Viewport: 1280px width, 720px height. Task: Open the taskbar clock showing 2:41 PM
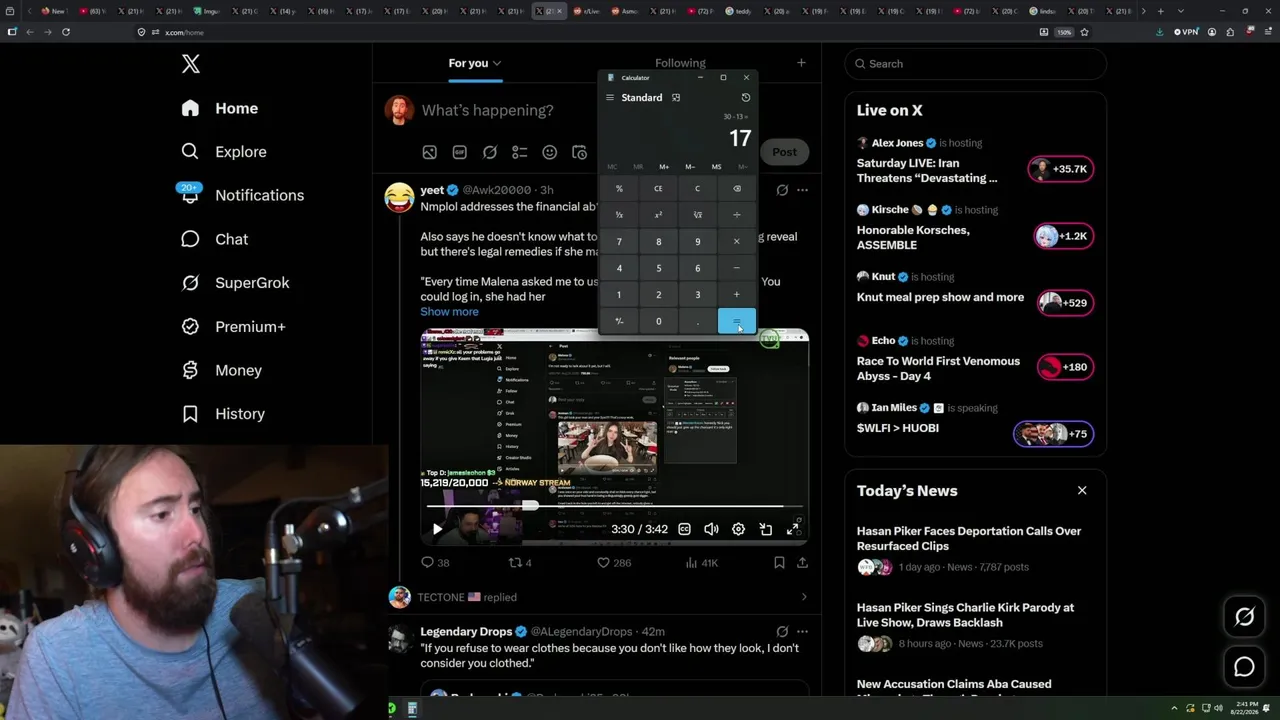coord(1247,708)
